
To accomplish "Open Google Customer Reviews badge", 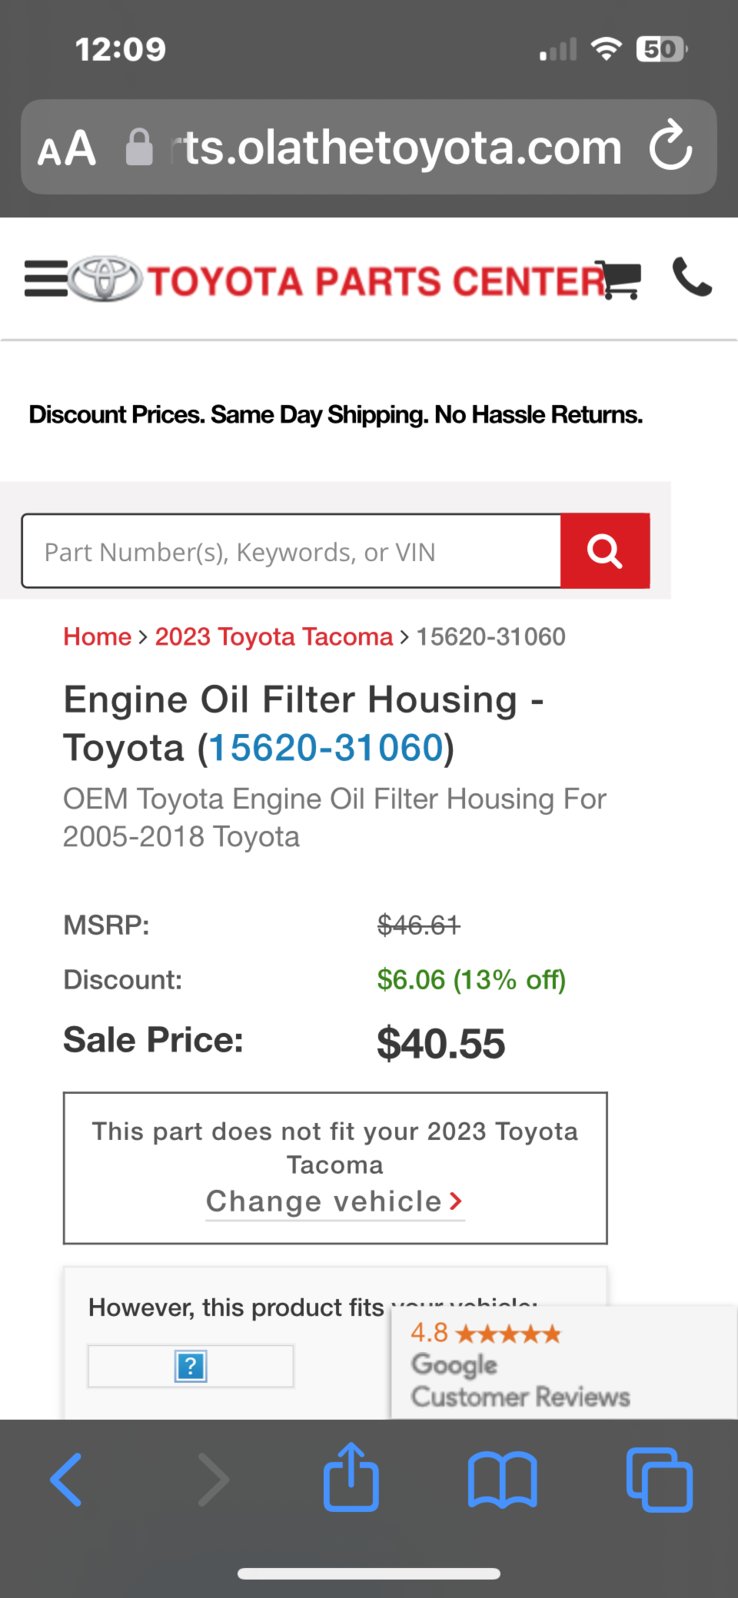I will point(564,1362).
